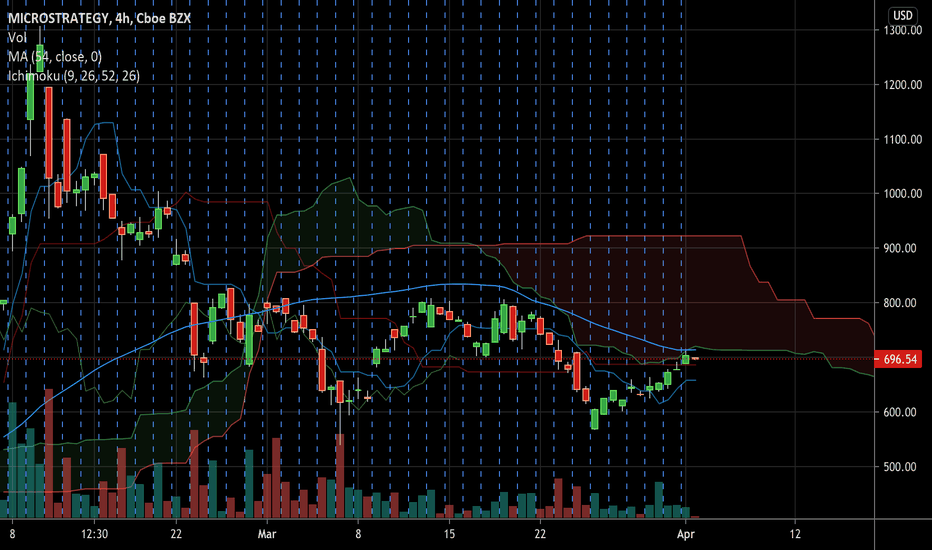Click the 15 date axis label

tap(449, 534)
